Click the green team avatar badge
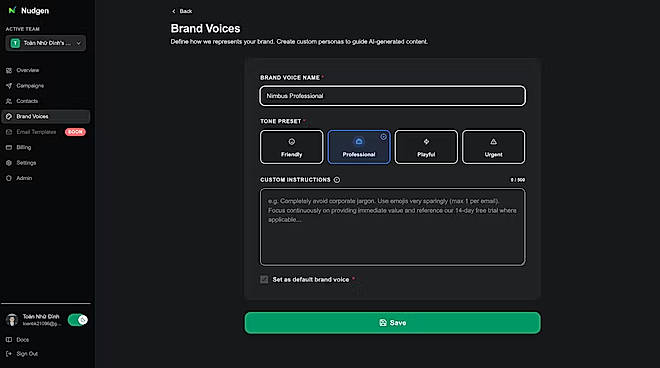 [16, 43]
